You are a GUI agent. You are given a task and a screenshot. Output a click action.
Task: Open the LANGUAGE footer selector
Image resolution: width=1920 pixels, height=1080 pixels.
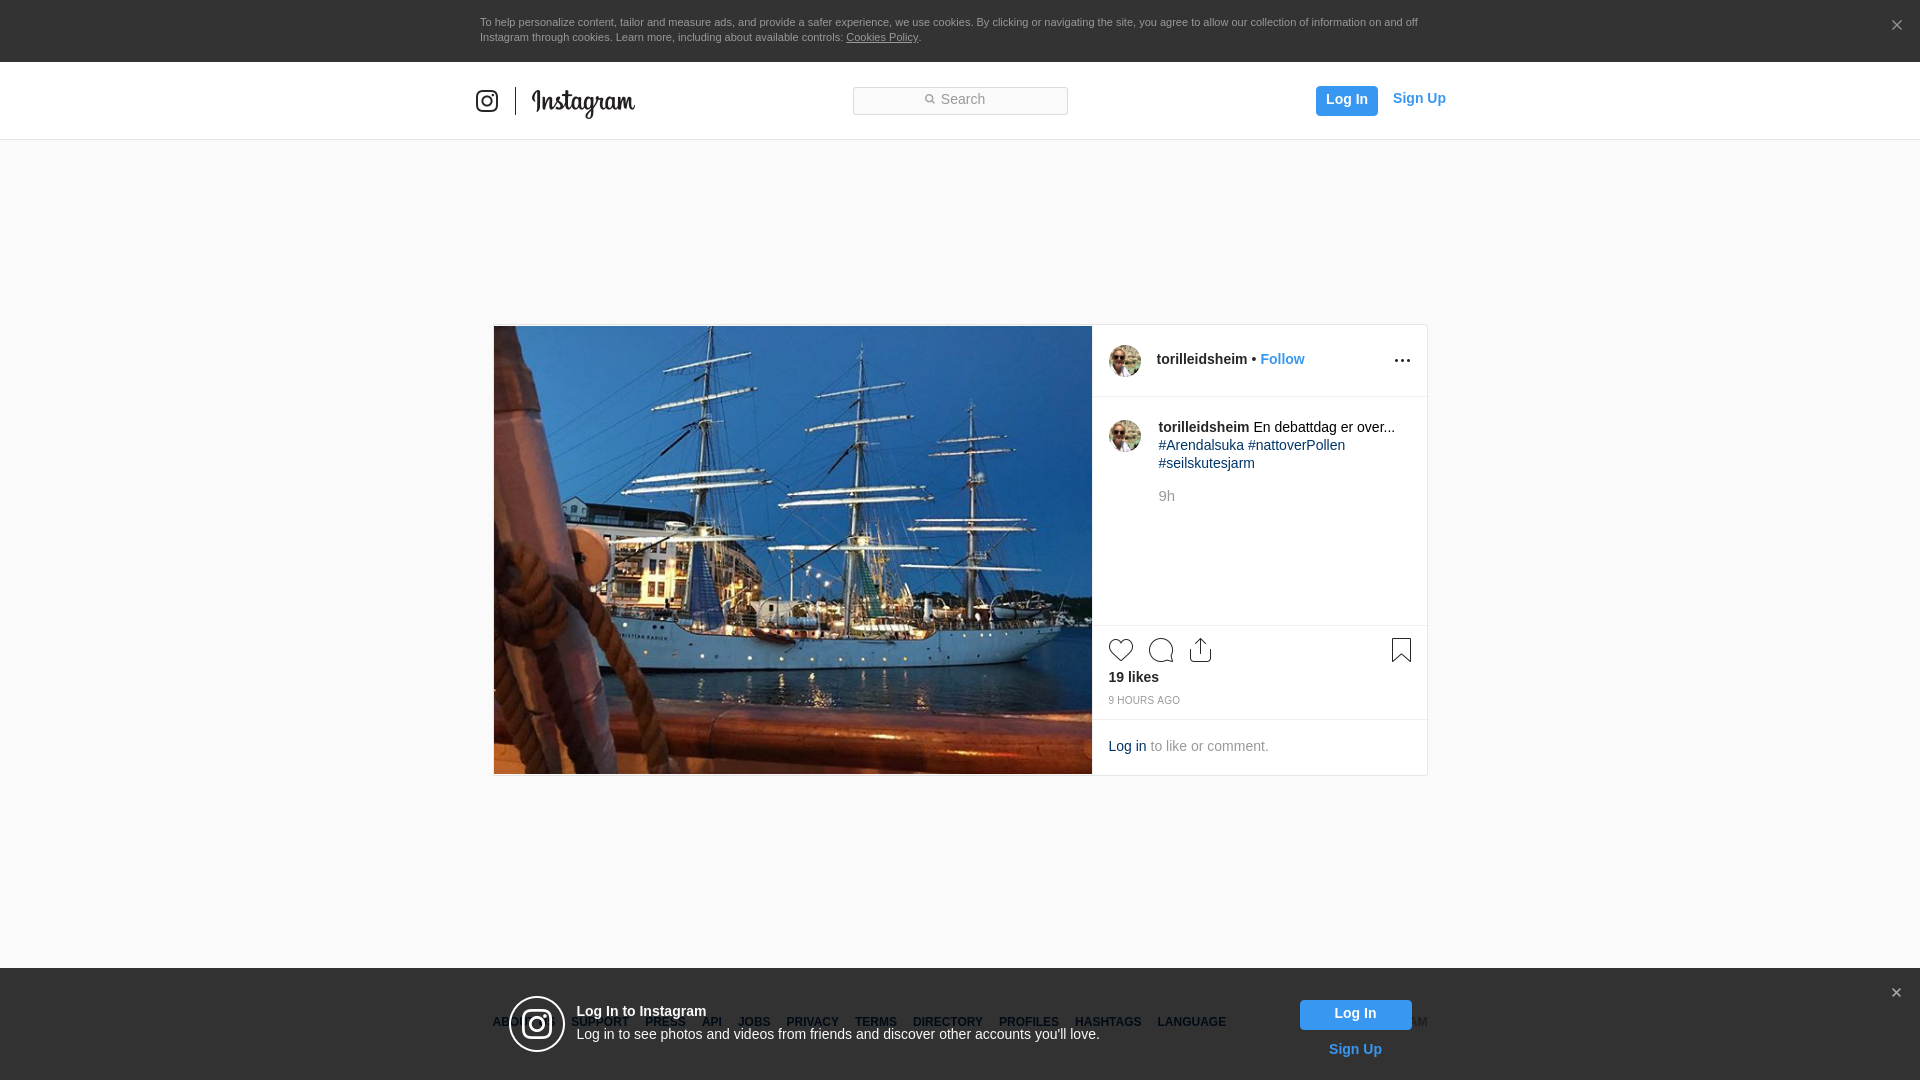point(1191,1022)
